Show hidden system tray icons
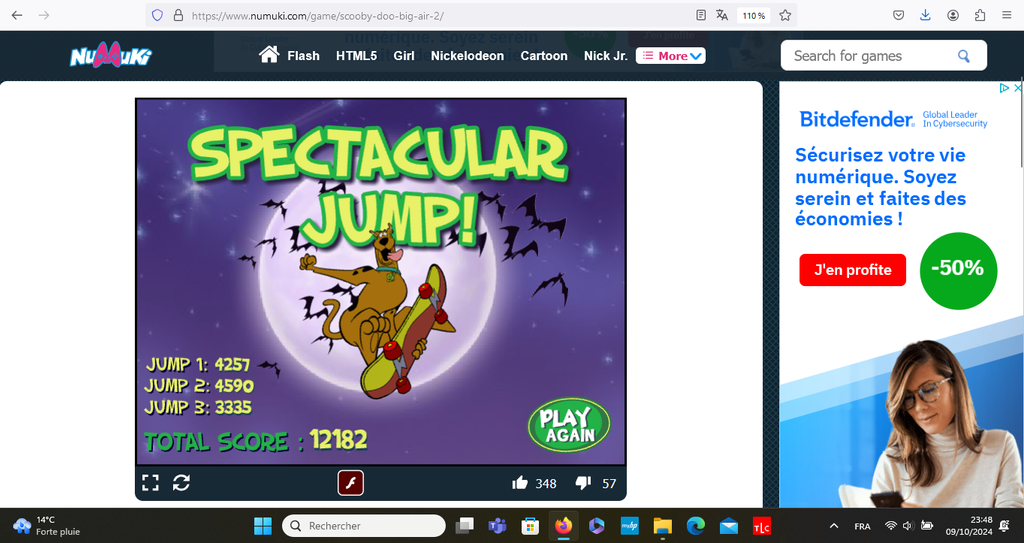 (x=834, y=526)
